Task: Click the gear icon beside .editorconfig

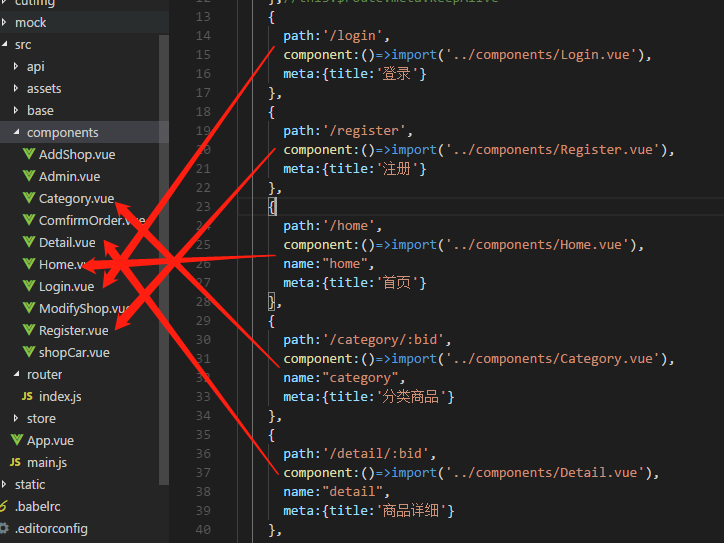Action: pyautogui.click(x=4, y=528)
